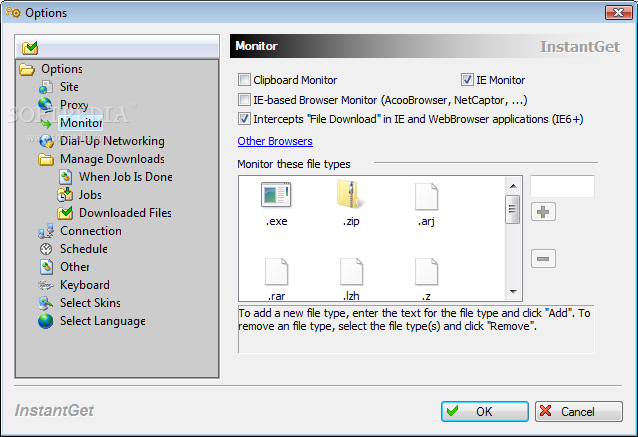Click the When Job Is Done icon
Viewport: 638px width, 437px height.
tap(65, 177)
